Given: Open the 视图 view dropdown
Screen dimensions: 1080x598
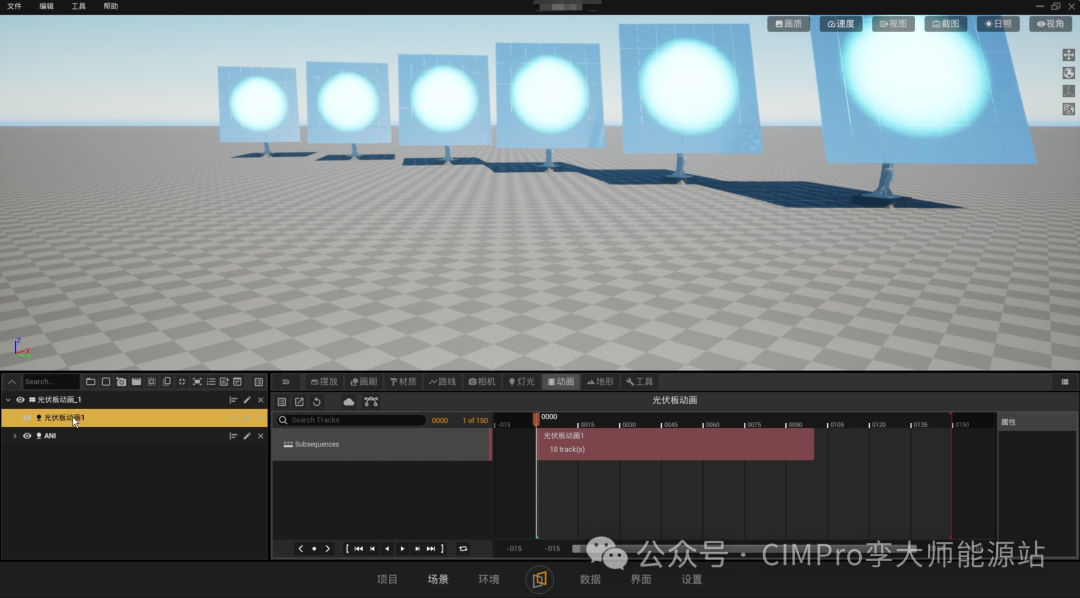Looking at the screenshot, I should [893, 23].
